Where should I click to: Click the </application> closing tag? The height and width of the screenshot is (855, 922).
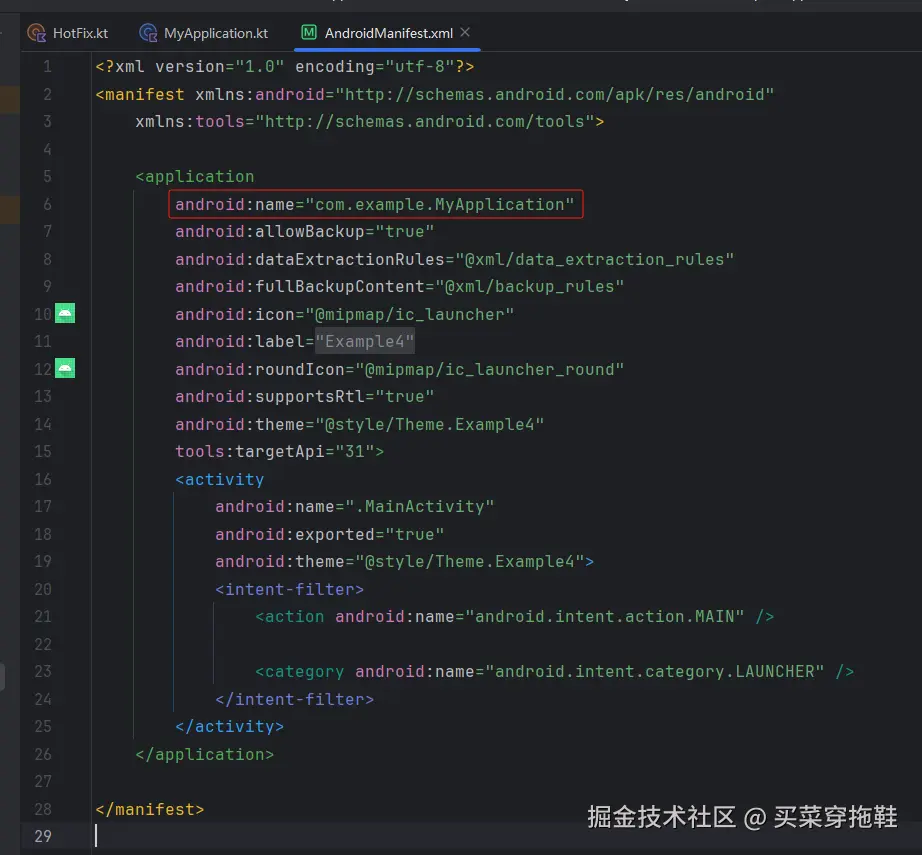tap(205, 754)
